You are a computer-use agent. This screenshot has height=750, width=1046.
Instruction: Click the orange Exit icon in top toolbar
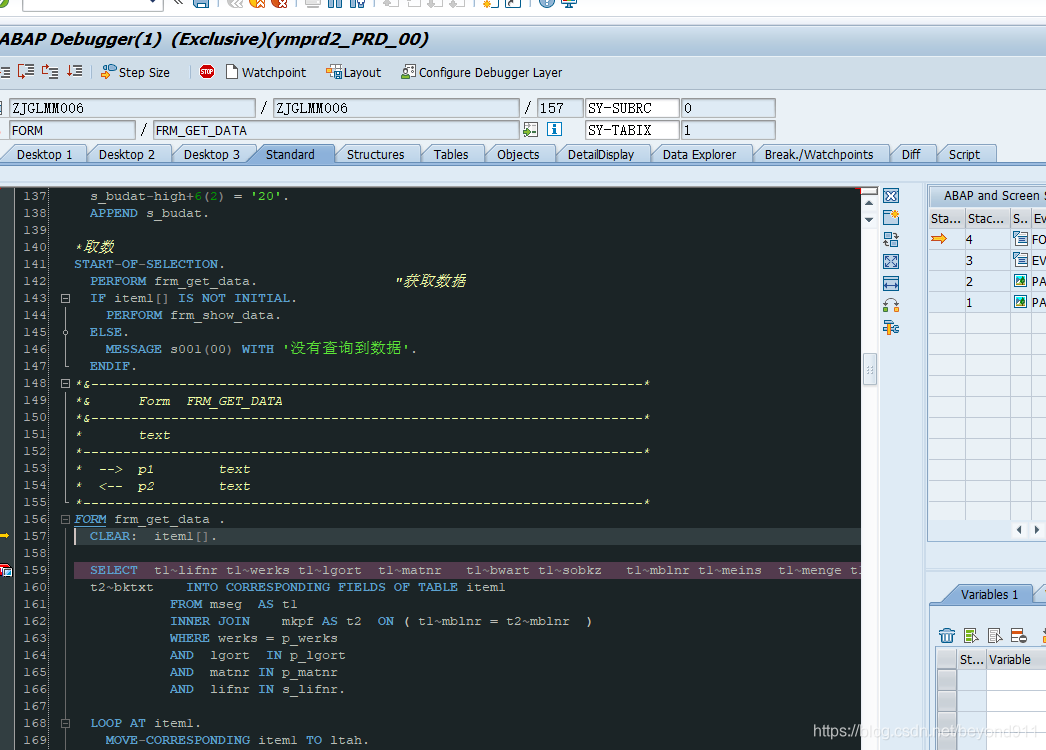pyautogui.click(x=257, y=3)
